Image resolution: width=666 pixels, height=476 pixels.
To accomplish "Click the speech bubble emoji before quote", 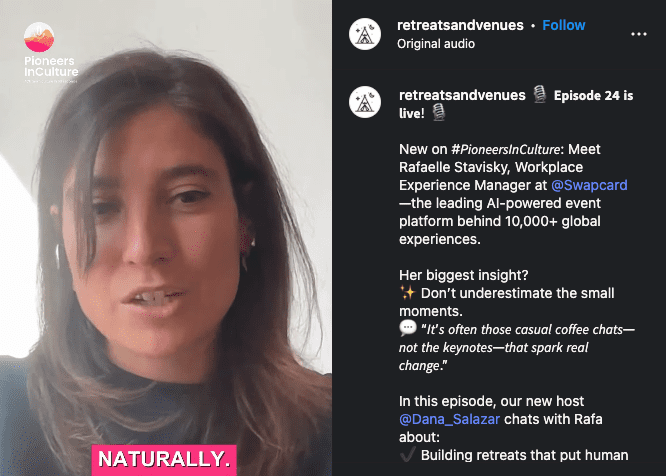I will point(407,328).
